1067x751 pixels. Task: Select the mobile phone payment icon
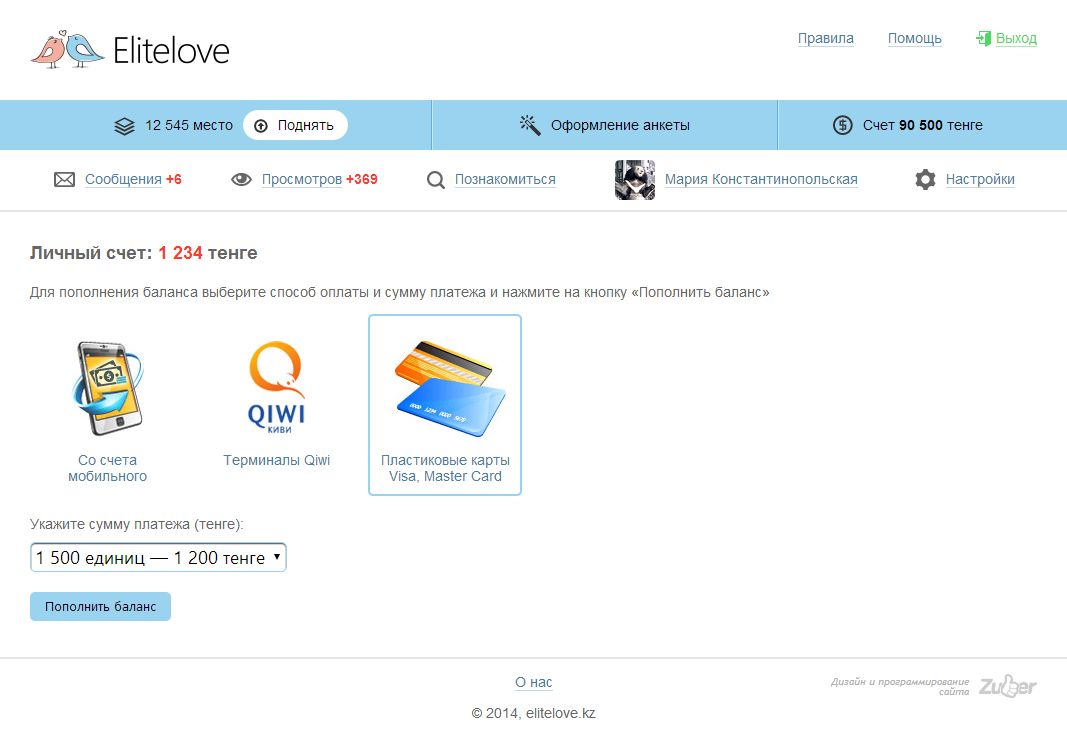[107, 389]
